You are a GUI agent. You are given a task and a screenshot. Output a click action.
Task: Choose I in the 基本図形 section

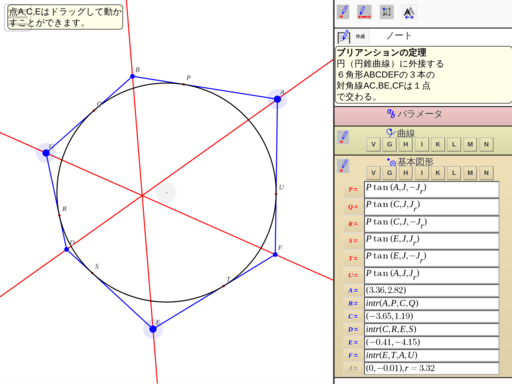[x=422, y=173]
